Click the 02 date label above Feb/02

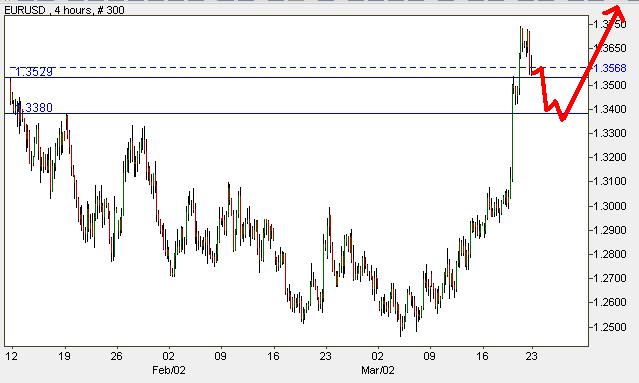(x=168, y=356)
